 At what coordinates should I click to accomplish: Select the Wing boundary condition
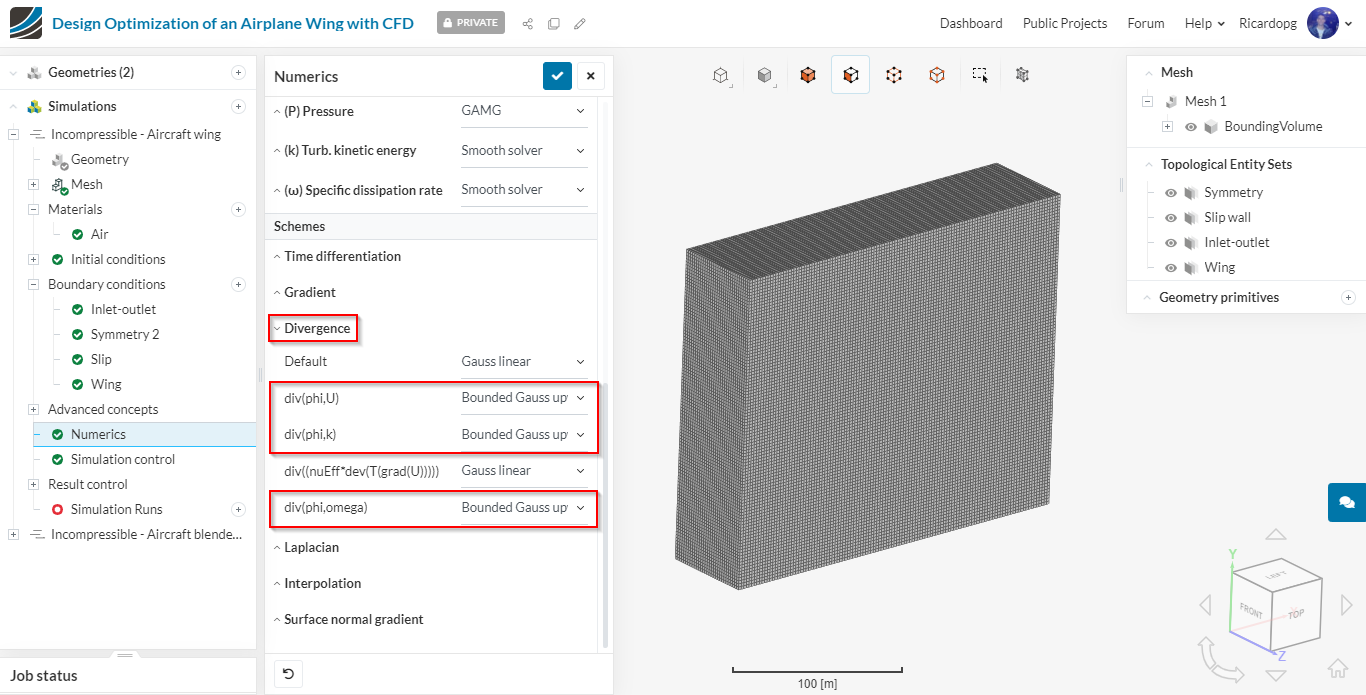click(106, 384)
